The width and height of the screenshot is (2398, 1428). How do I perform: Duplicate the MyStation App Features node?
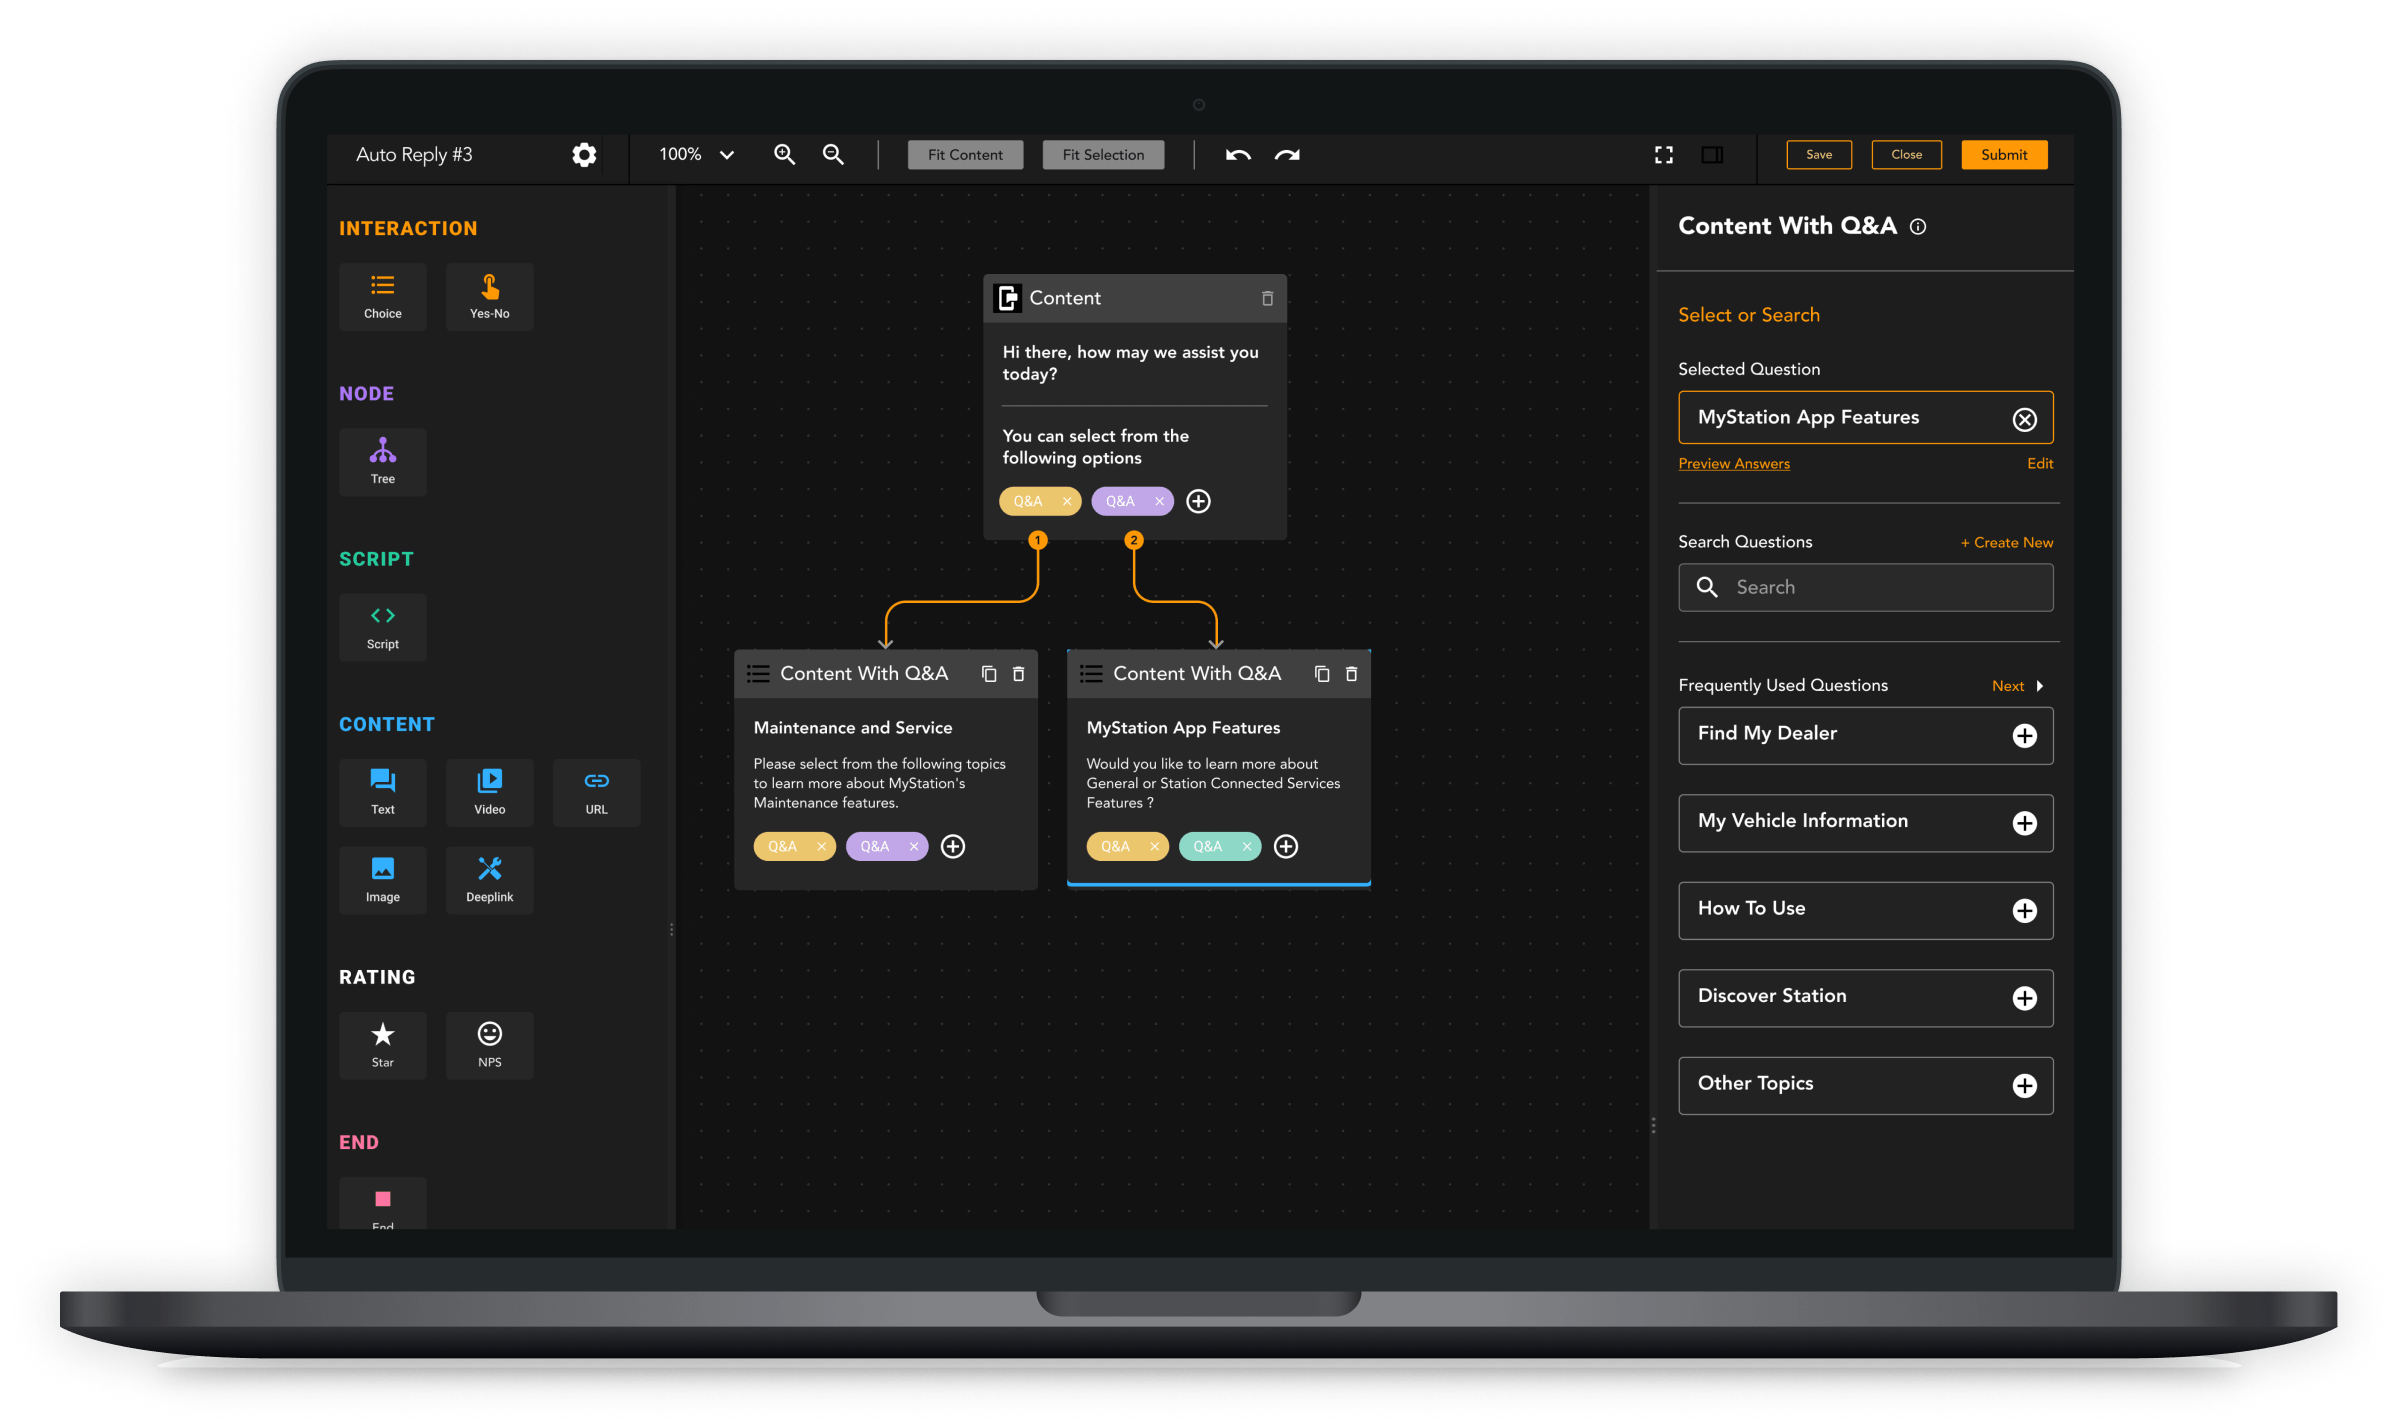pyautogui.click(x=1322, y=674)
